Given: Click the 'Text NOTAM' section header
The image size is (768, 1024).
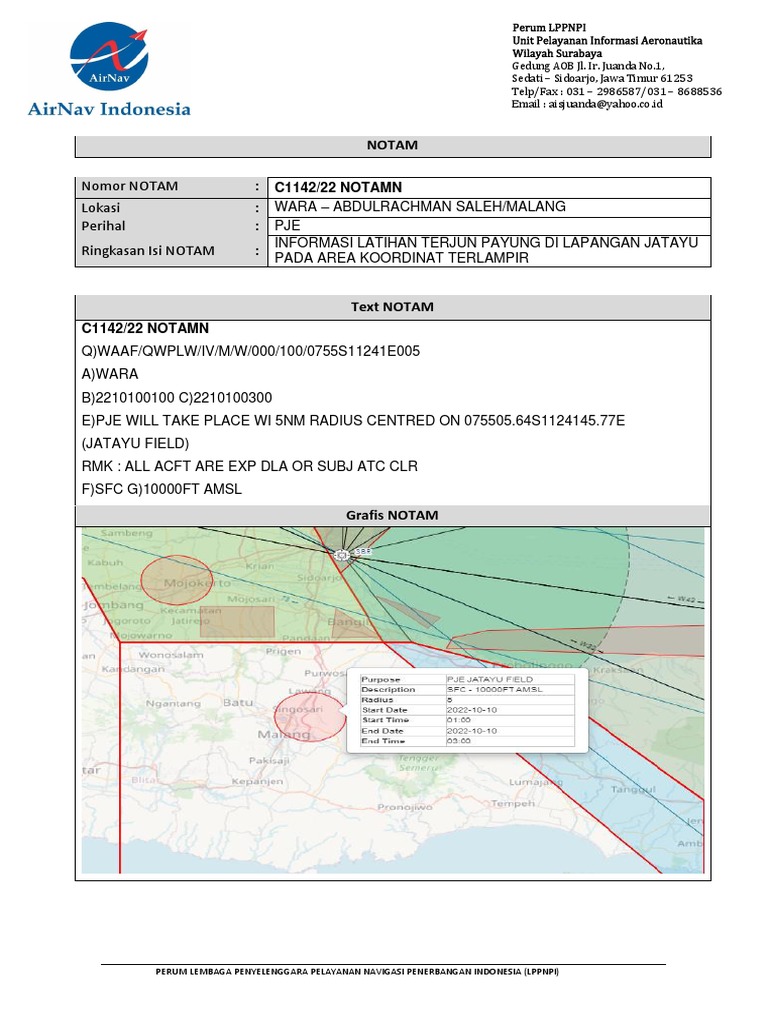Looking at the screenshot, I should pyautogui.click(x=392, y=307).
